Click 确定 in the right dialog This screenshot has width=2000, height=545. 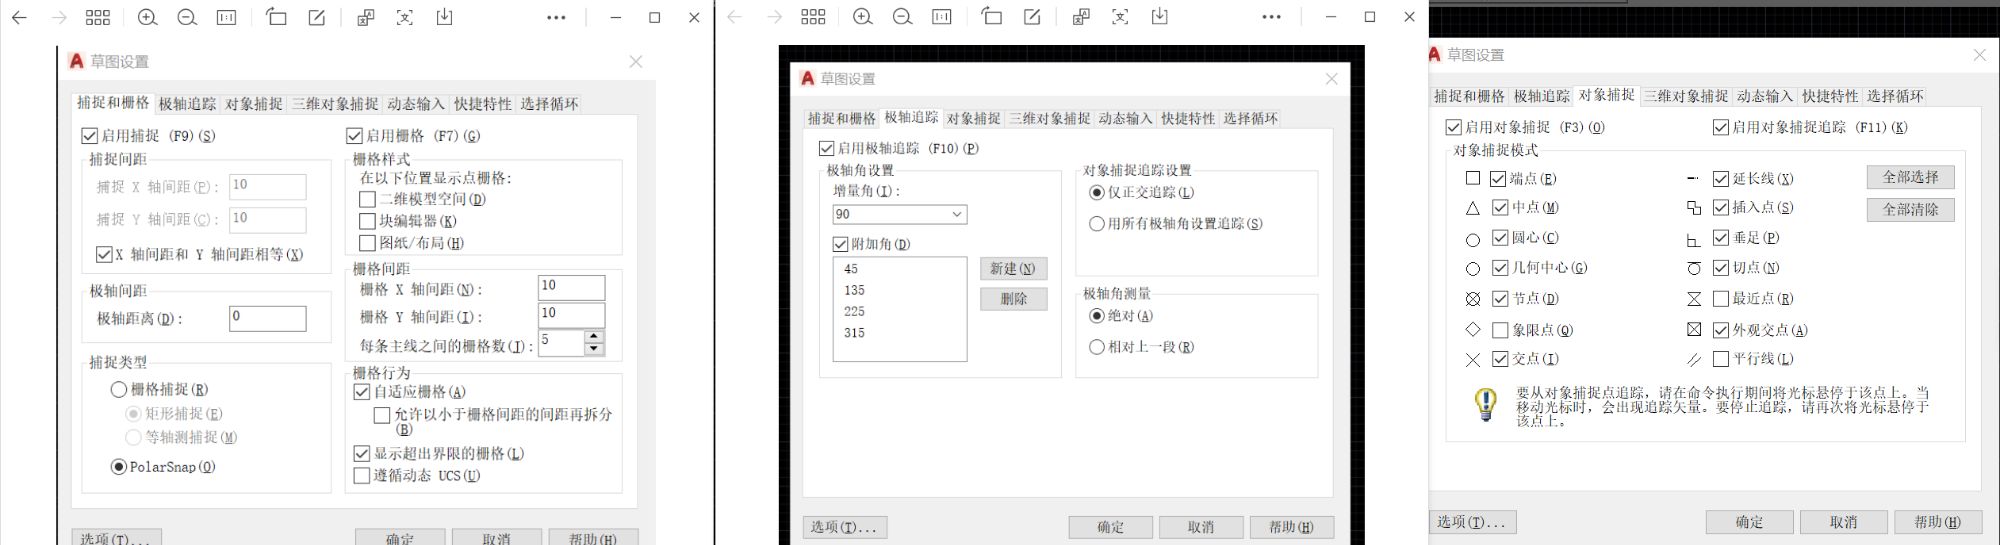[1749, 522]
